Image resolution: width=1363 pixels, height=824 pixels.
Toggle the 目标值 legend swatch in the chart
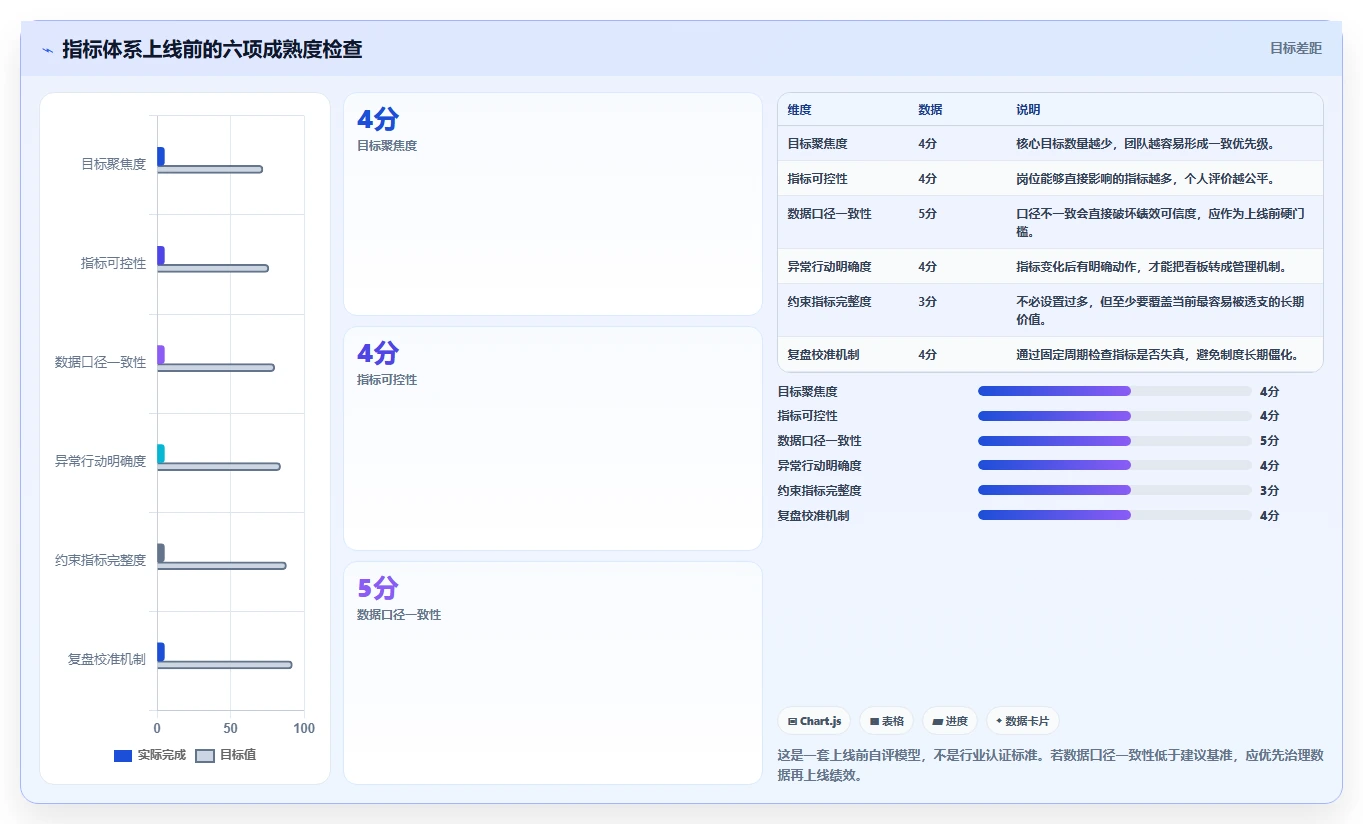pyautogui.click(x=205, y=755)
